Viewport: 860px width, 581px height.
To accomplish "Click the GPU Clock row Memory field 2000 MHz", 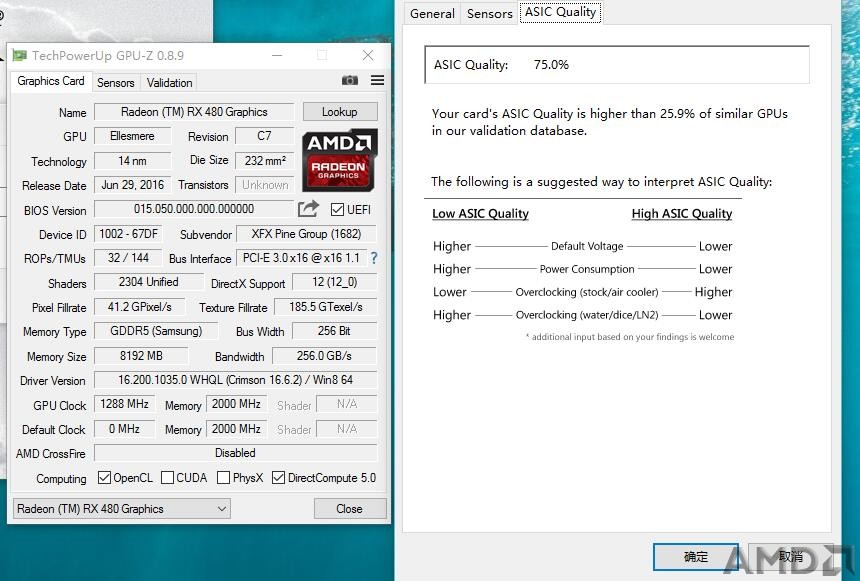I will click(236, 404).
